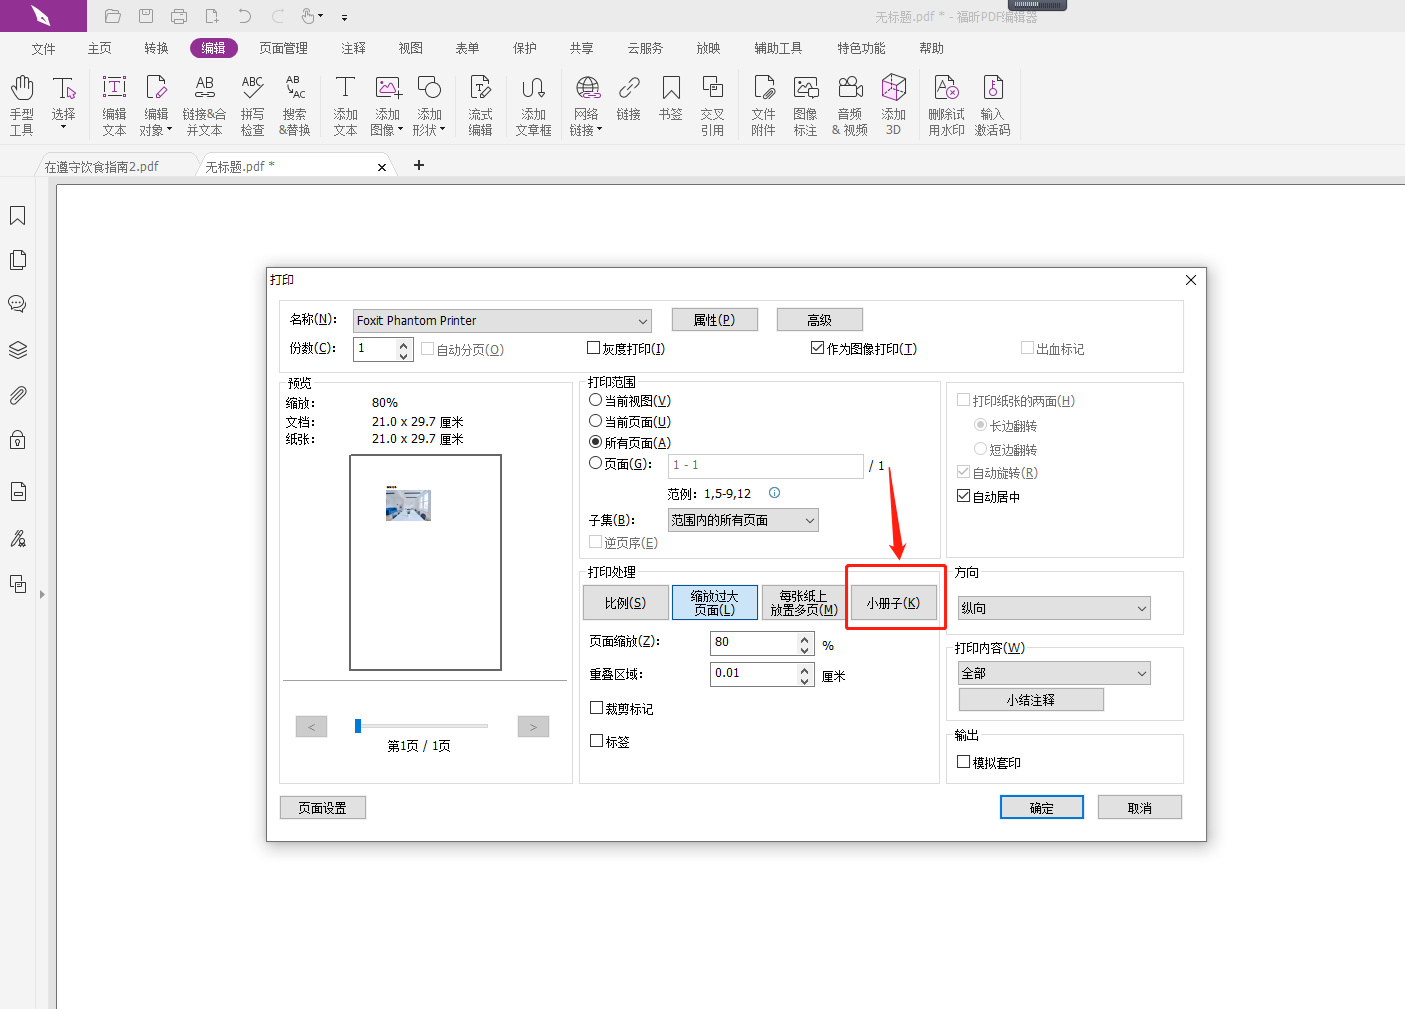Click the 小册子(K) booklet button
This screenshot has width=1405, height=1009.
(893, 601)
